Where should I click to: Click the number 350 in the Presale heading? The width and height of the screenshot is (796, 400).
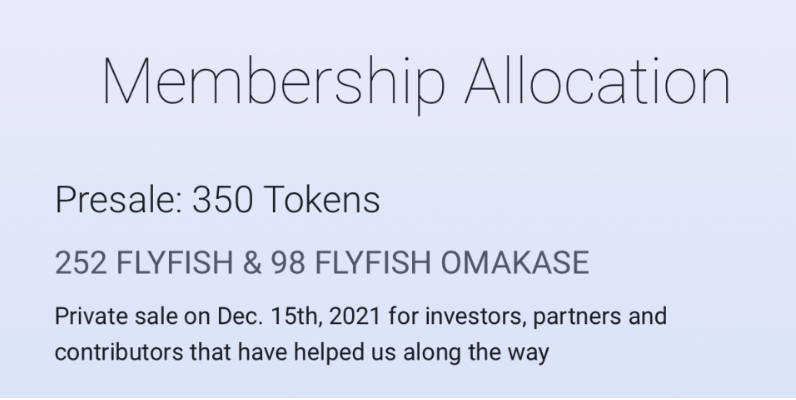click(x=222, y=199)
